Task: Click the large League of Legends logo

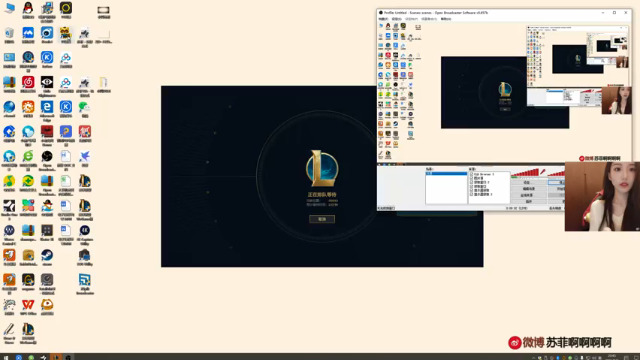Action: (x=322, y=168)
